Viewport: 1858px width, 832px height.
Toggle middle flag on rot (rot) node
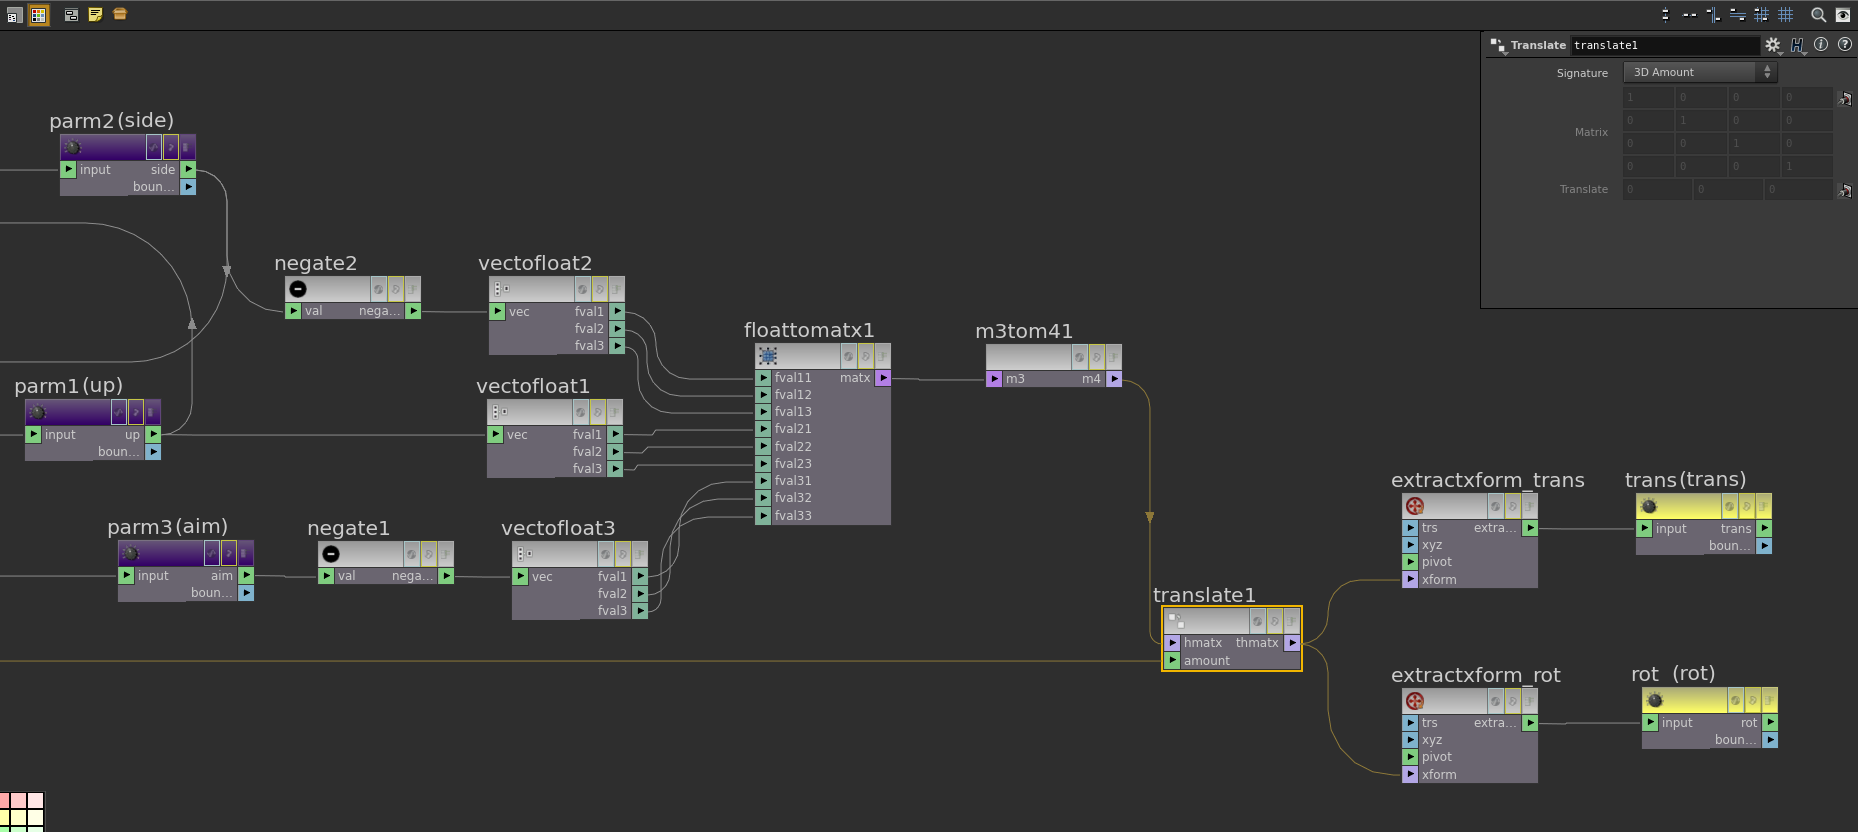pos(1753,701)
